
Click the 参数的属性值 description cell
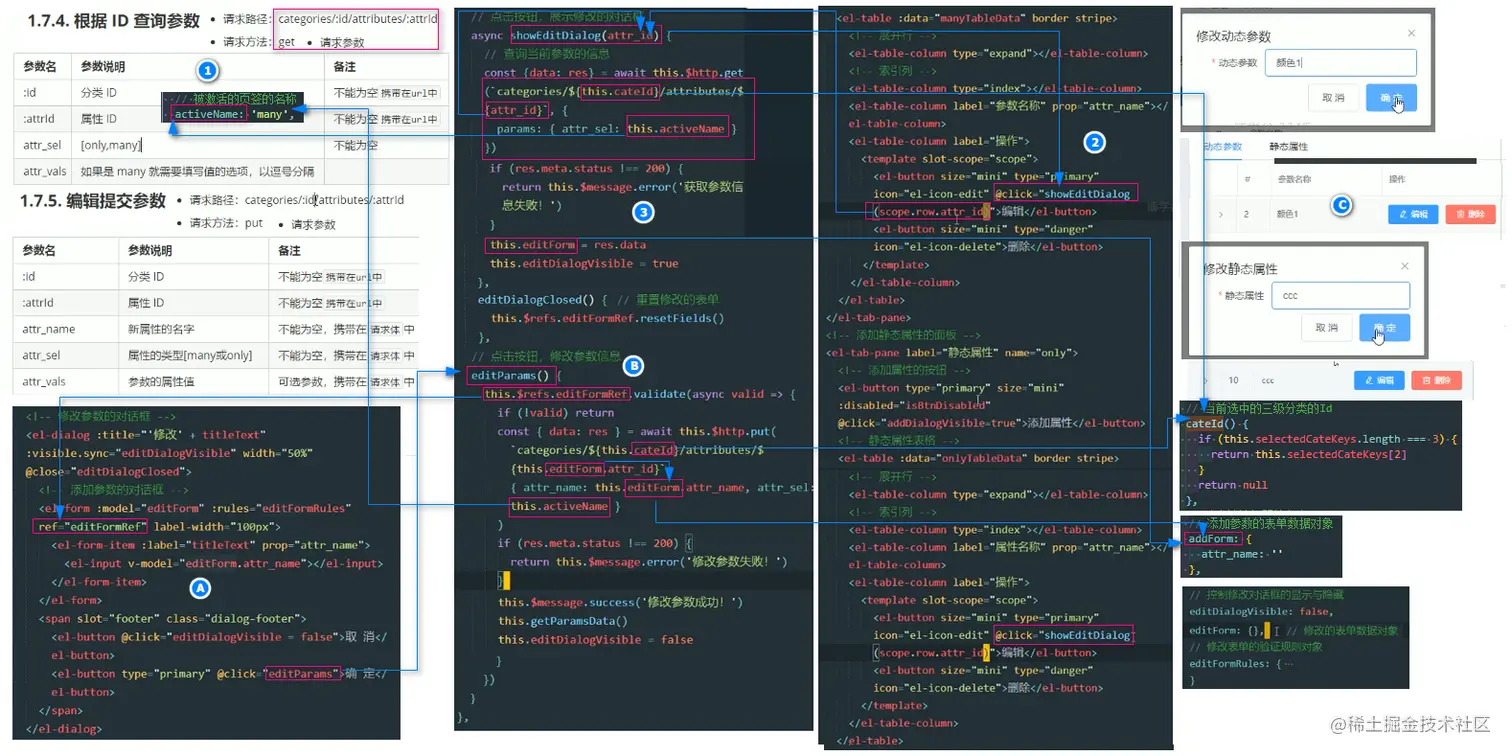pos(194,381)
